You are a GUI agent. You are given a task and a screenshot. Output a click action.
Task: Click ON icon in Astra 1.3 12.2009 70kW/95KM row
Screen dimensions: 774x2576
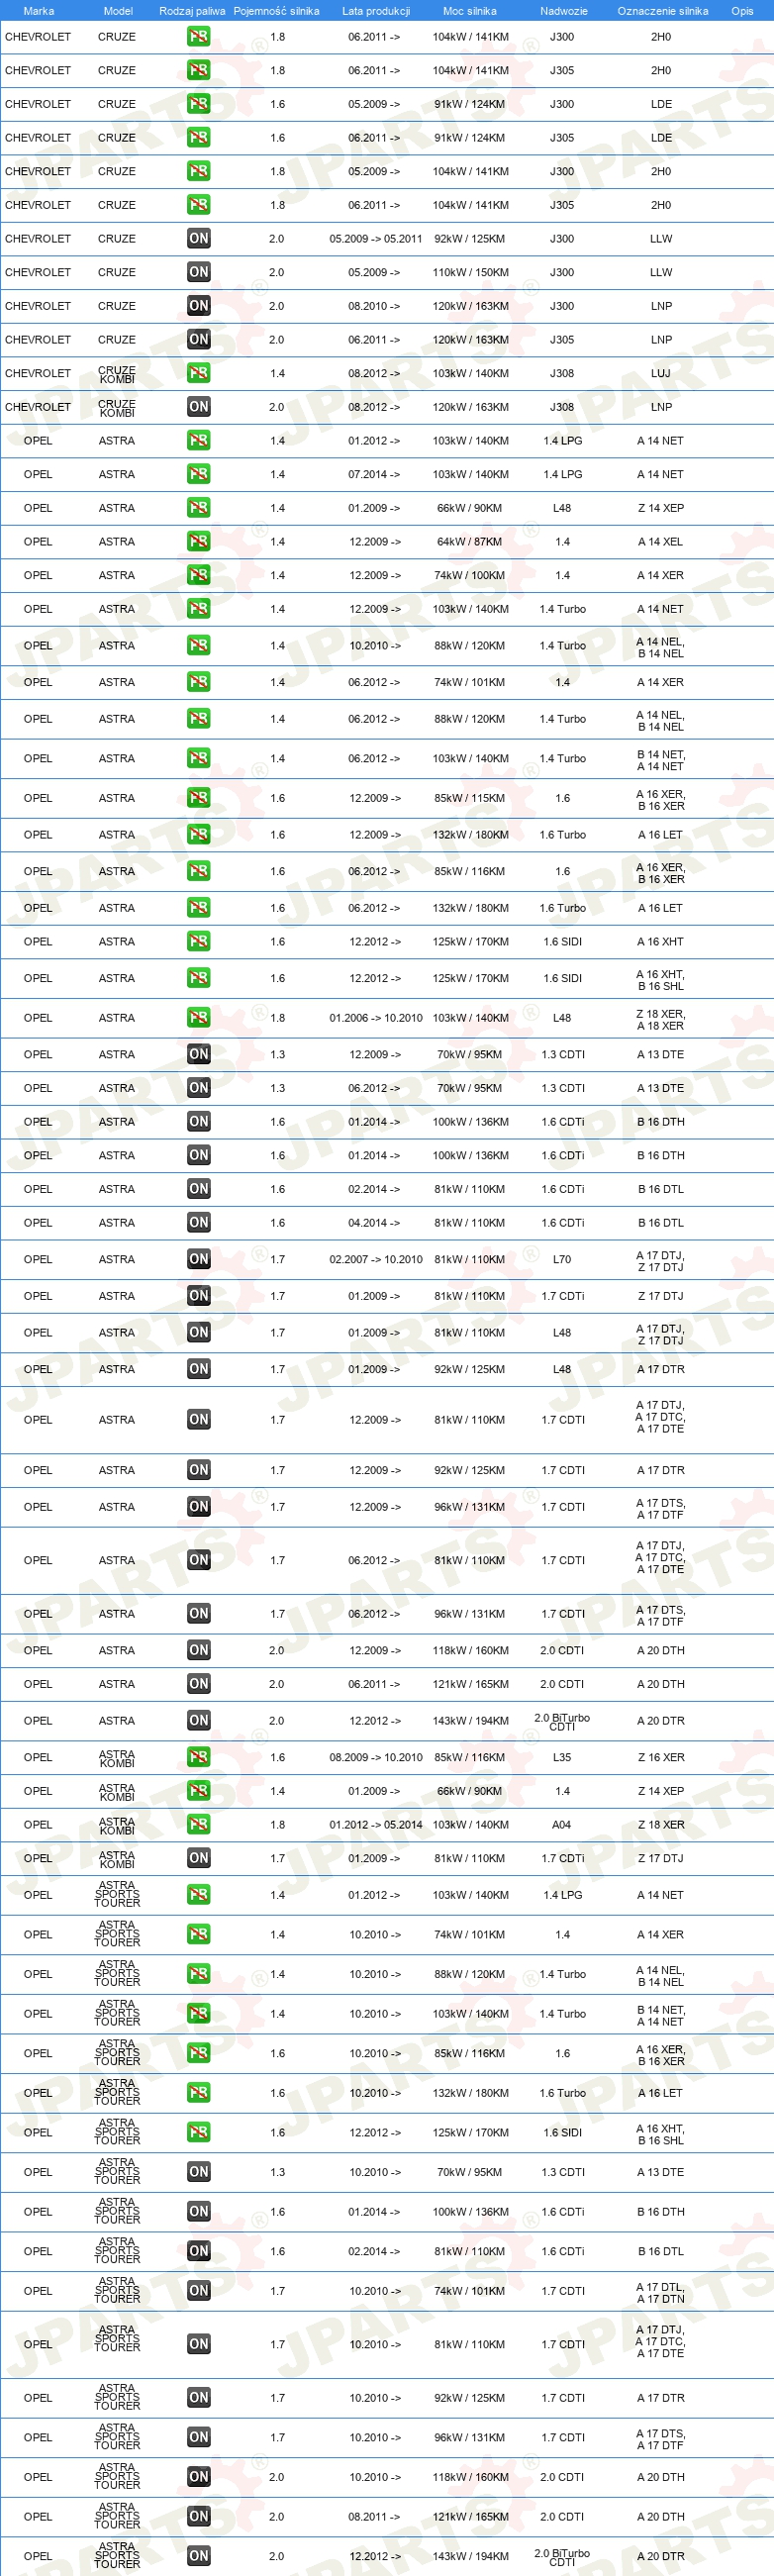(199, 1054)
